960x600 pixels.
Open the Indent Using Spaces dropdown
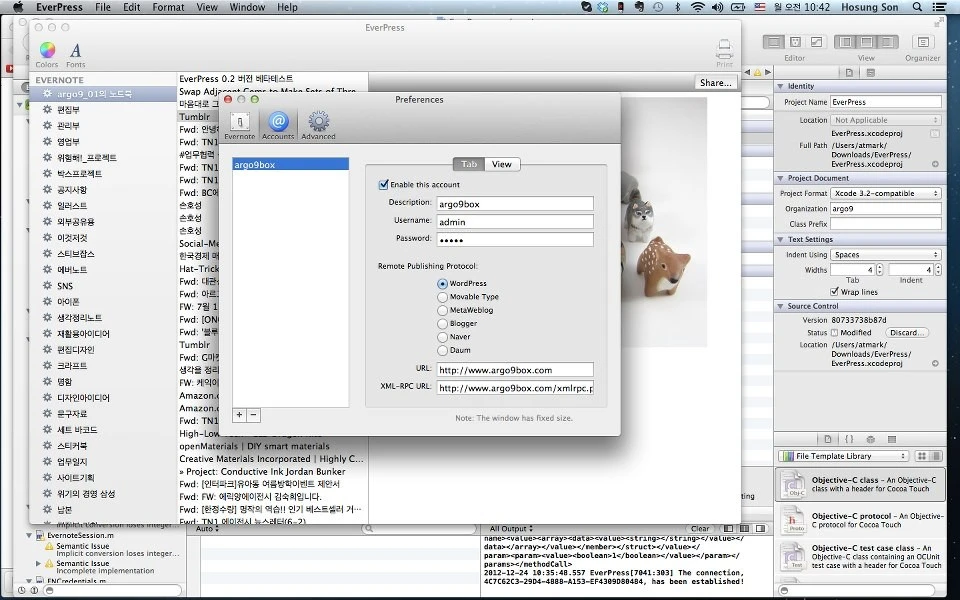click(885, 255)
